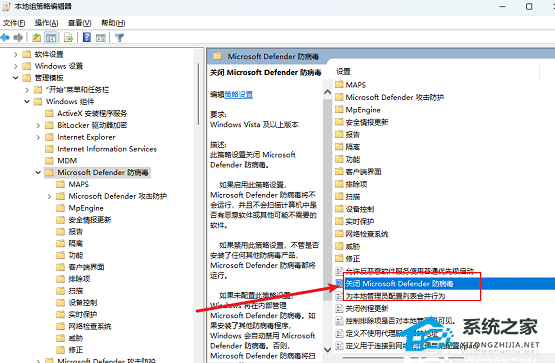Open 排除项 folder in settings list
The width and height of the screenshot is (555, 363).
click(356, 184)
